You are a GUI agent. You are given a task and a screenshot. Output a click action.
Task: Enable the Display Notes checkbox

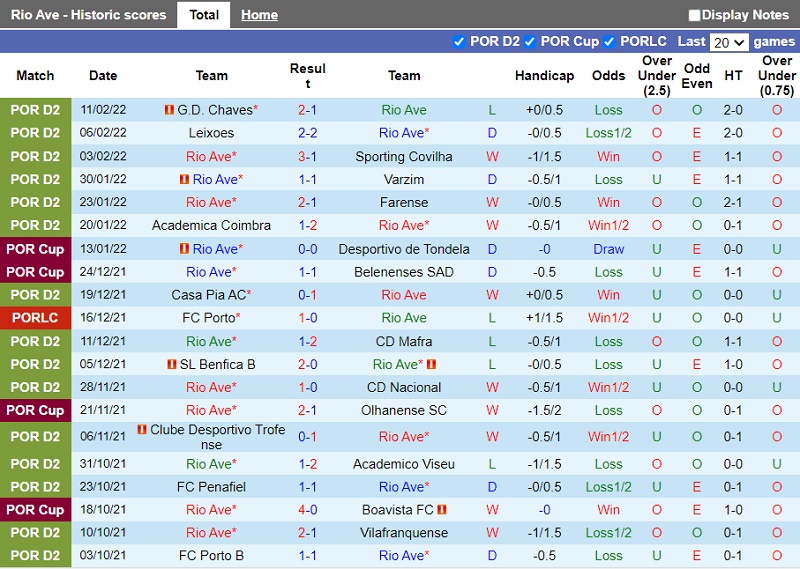694,15
